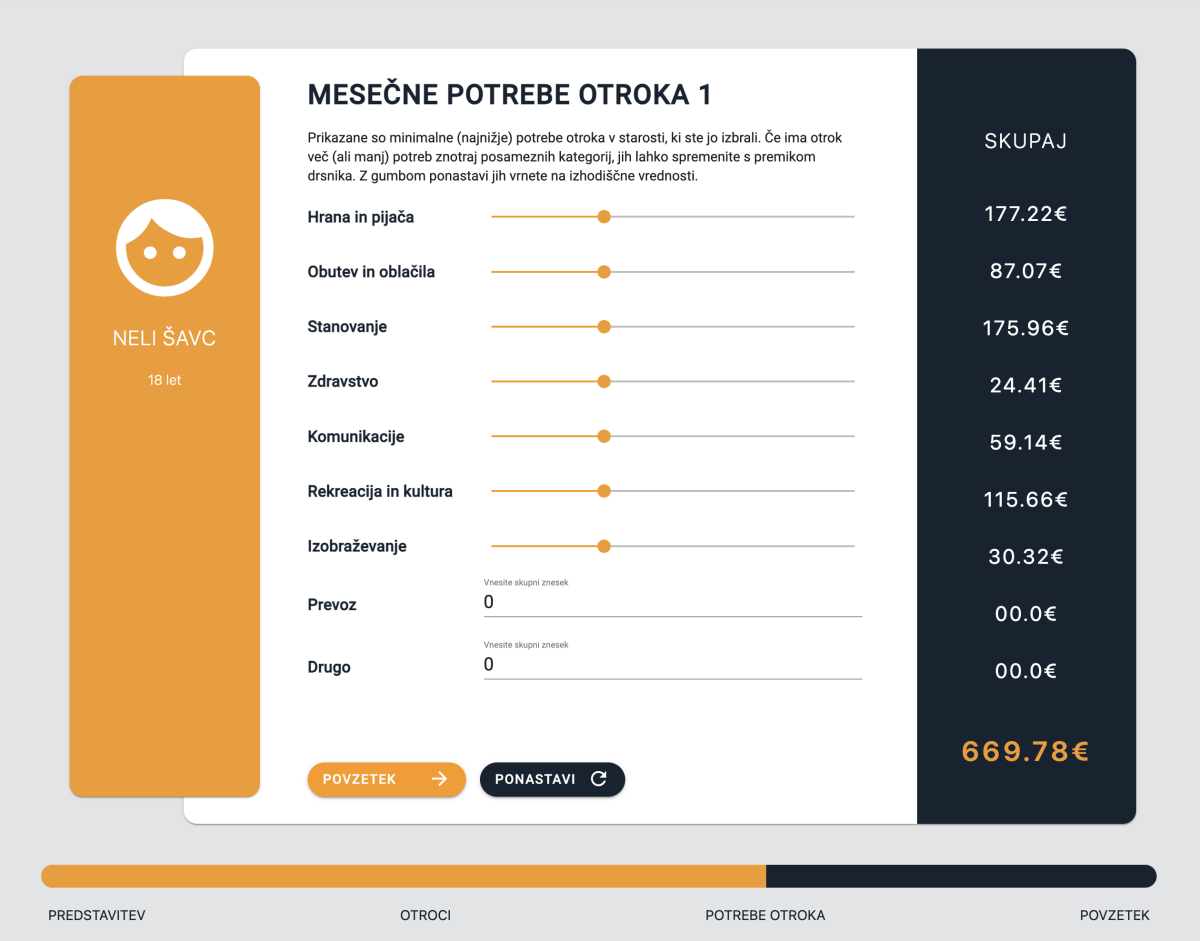Viewport: 1200px width, 941px height.
Task: Reset values with the PONASTAVI button
Action: [552, 780]
